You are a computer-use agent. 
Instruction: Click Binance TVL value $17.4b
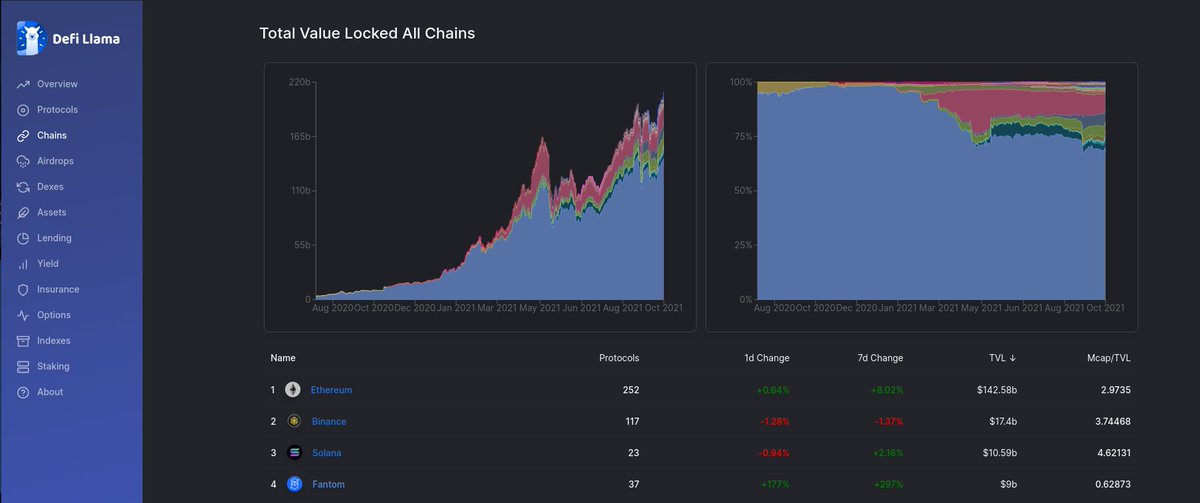(x=1003, y=421)
